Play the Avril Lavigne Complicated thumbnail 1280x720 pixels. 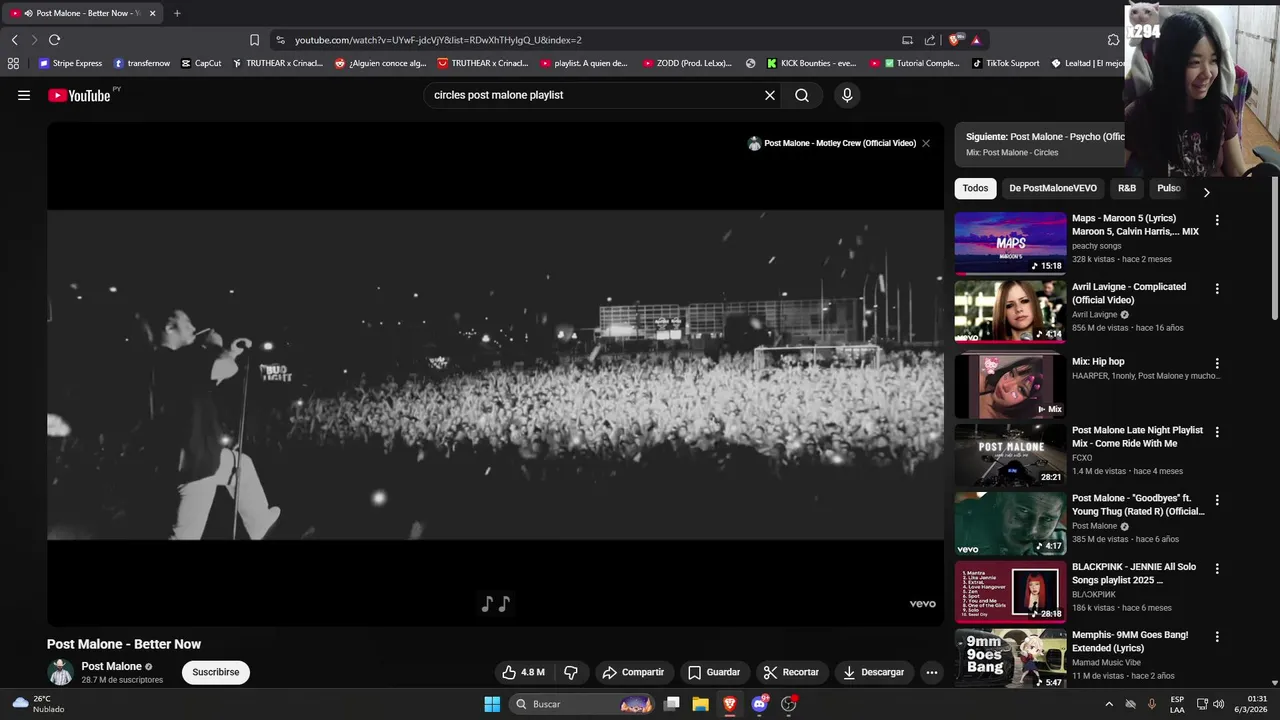[1010, 312]
